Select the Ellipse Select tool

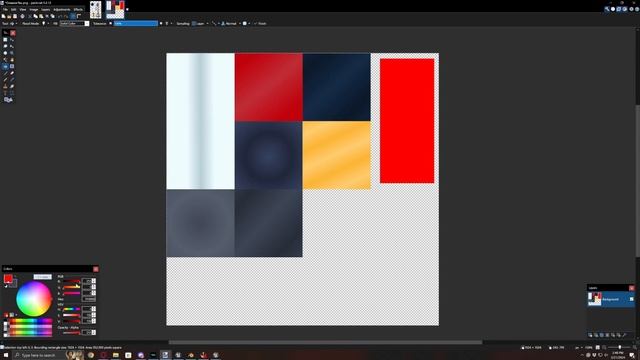5,53
